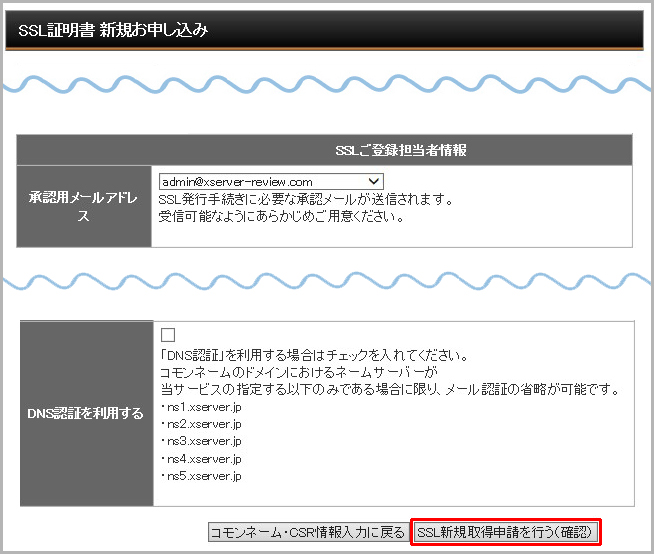Click the SSL発行手続き approval mail notice text
The image size is (654, 554).
point(306,199)
